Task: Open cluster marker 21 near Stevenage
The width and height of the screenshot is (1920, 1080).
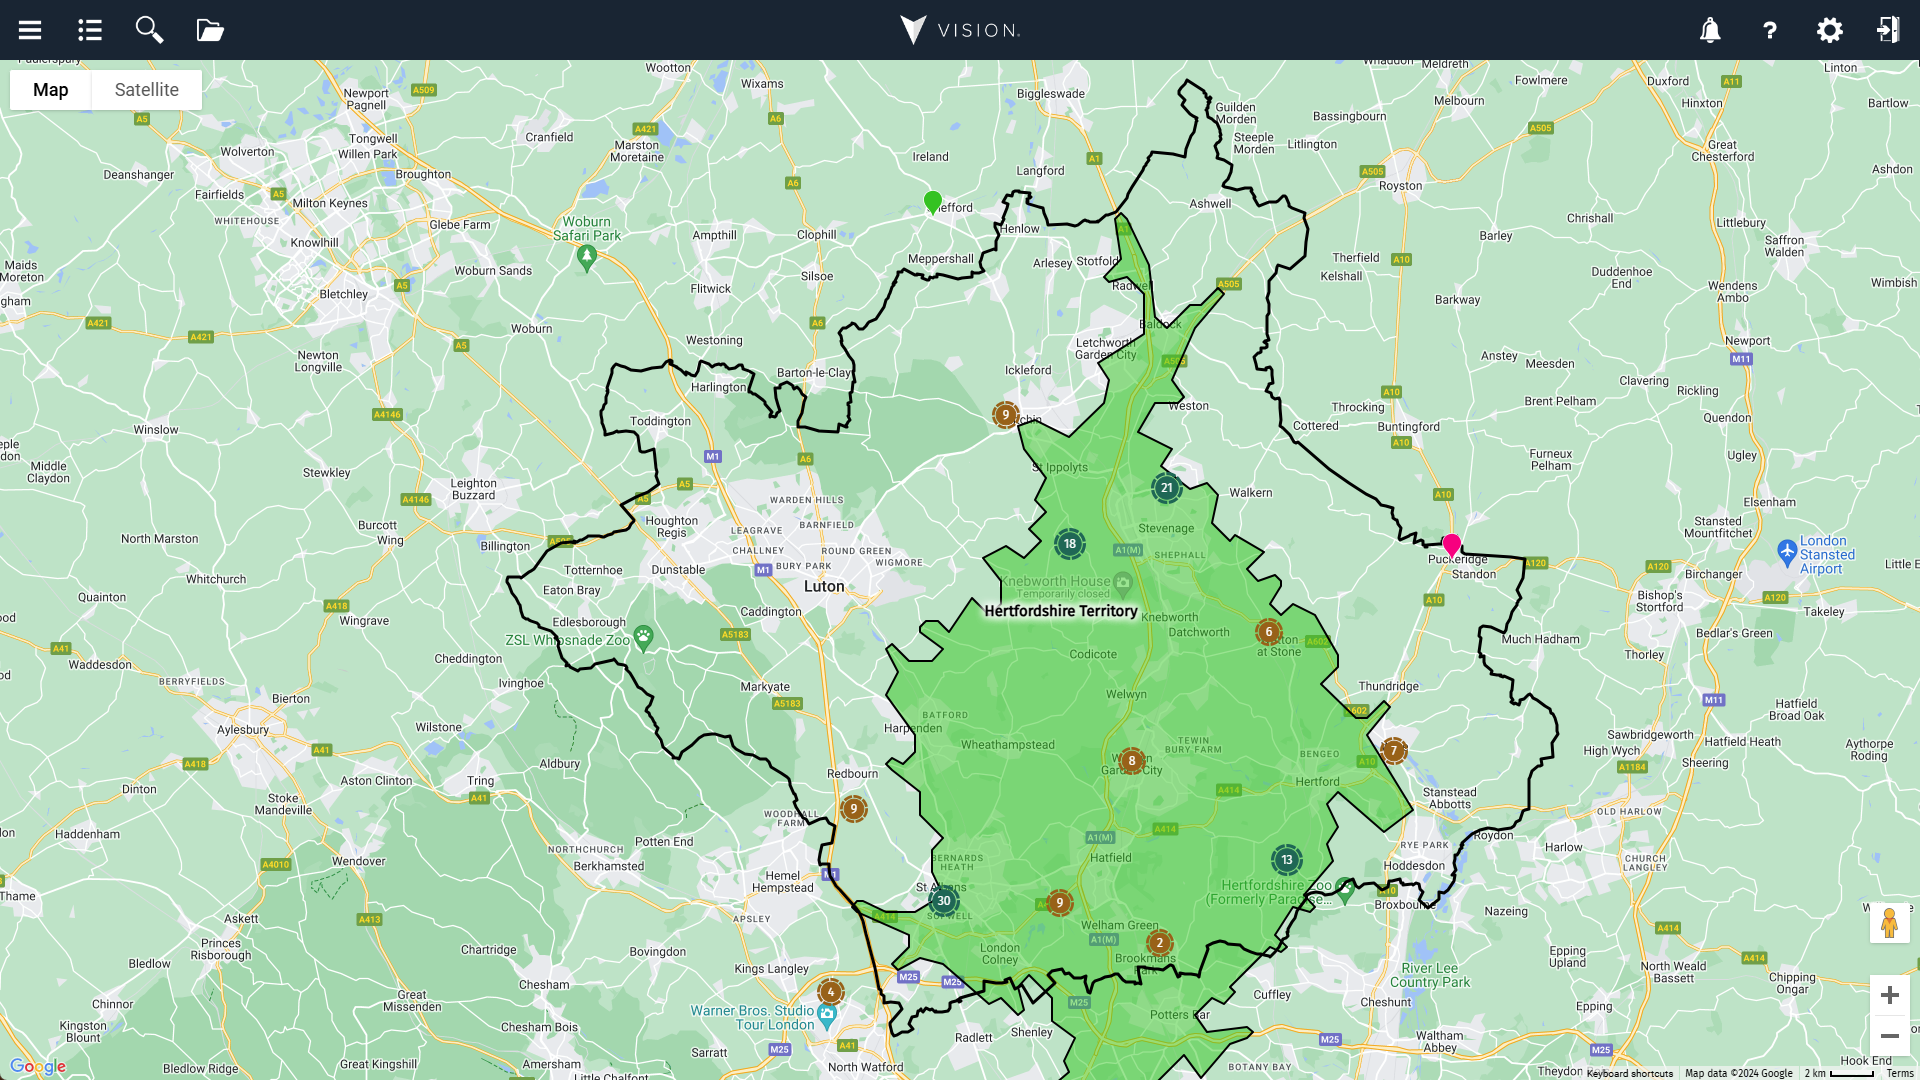Action: pyautogui.click(x=1167, y=488)
